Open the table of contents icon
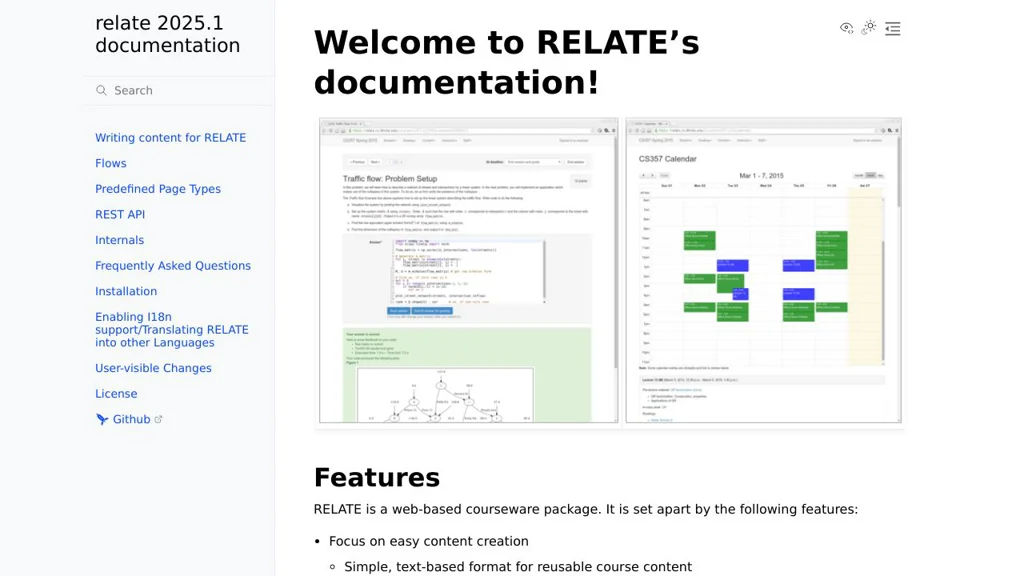1024x576 pixels. (x=893, y=28)
